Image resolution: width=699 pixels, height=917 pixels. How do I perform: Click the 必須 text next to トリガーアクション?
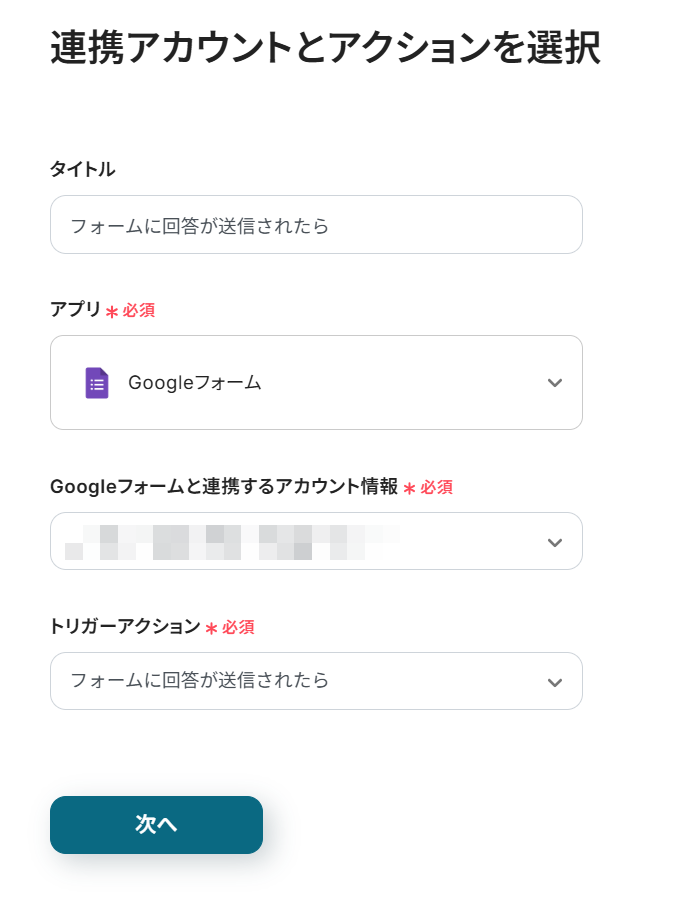point(239,628)
